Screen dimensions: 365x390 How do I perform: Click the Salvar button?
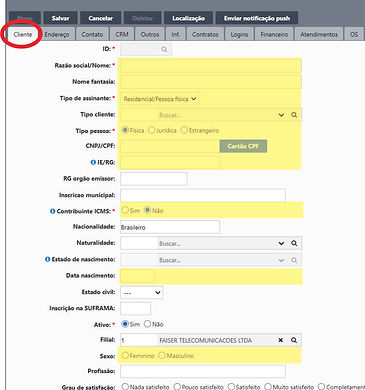(60, 18)
